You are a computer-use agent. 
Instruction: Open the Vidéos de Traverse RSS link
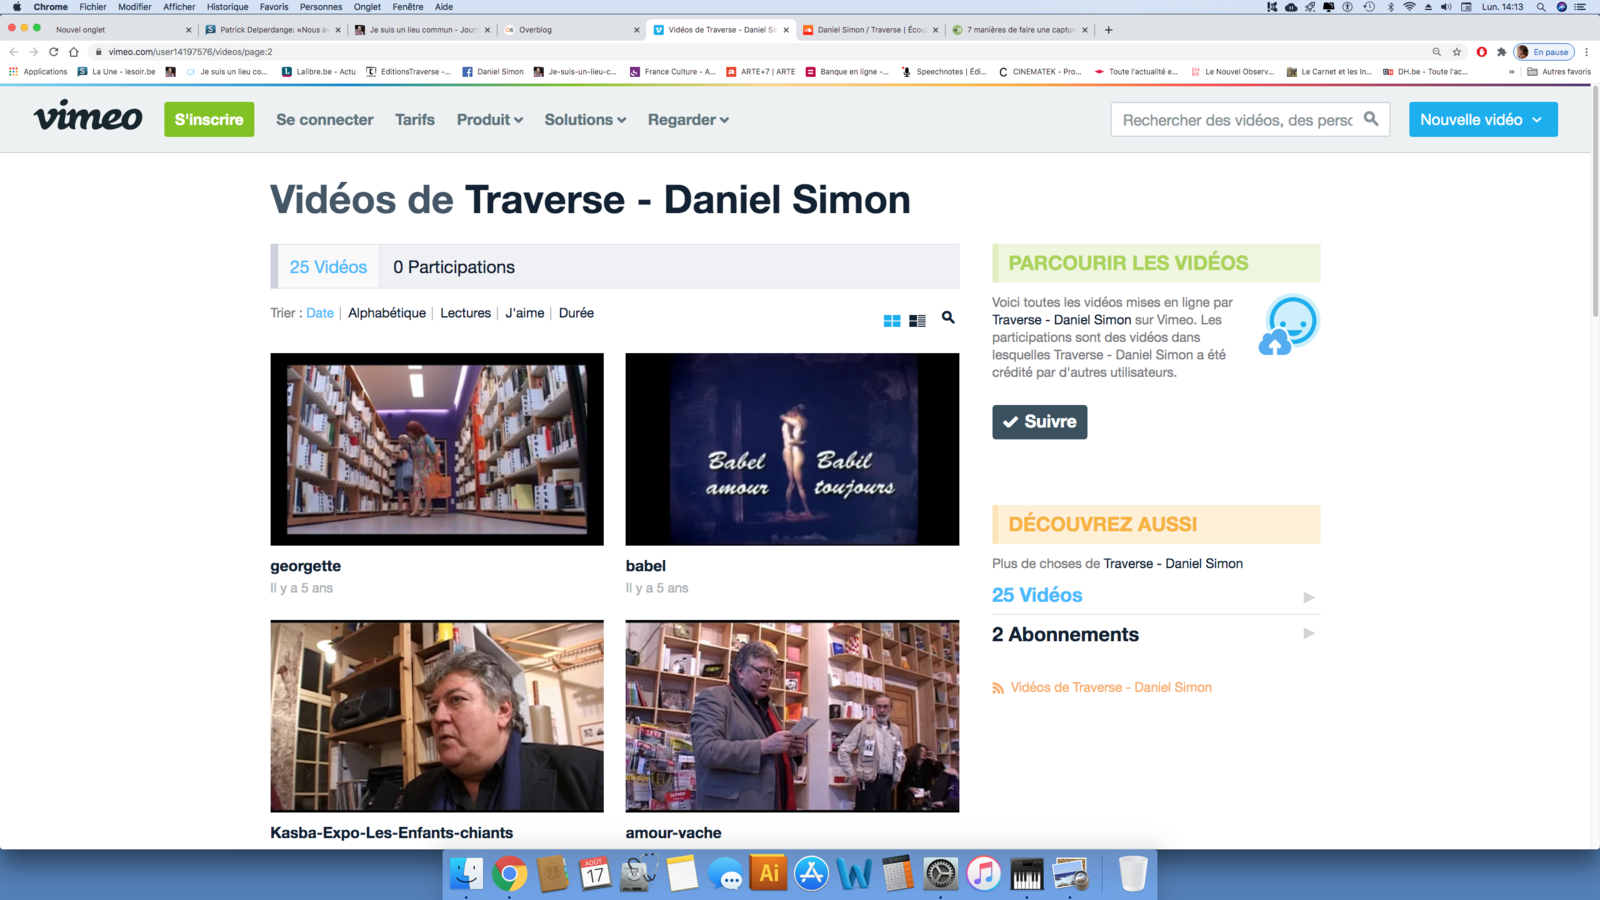tap(1111, 687)
